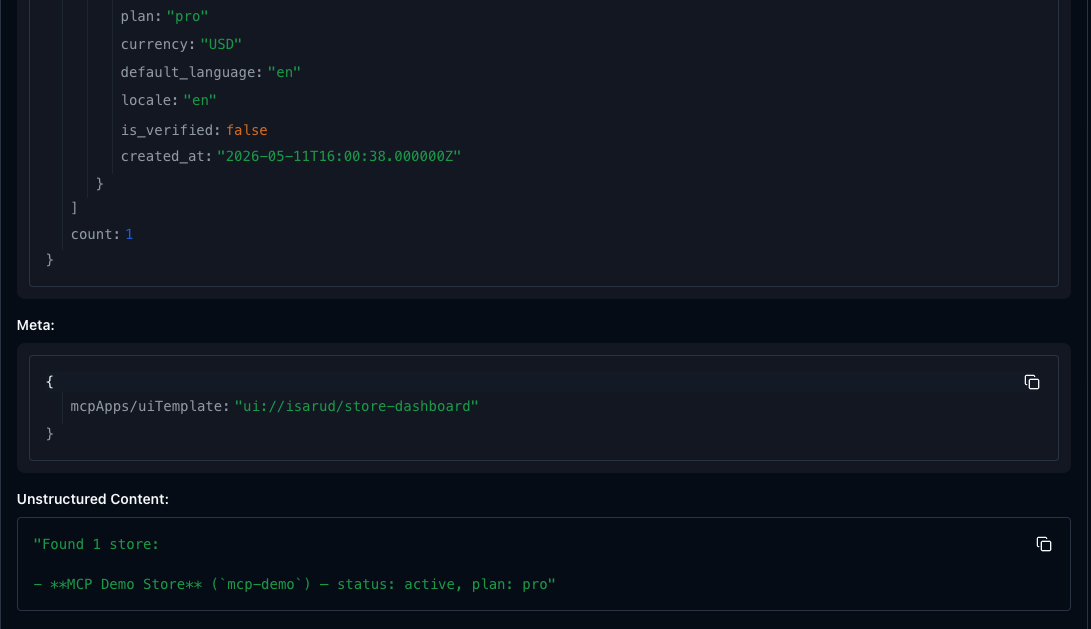Select the ui://isarud/store-dashboard template value
Screen dimensions: 1091x629
pos(356,406)
